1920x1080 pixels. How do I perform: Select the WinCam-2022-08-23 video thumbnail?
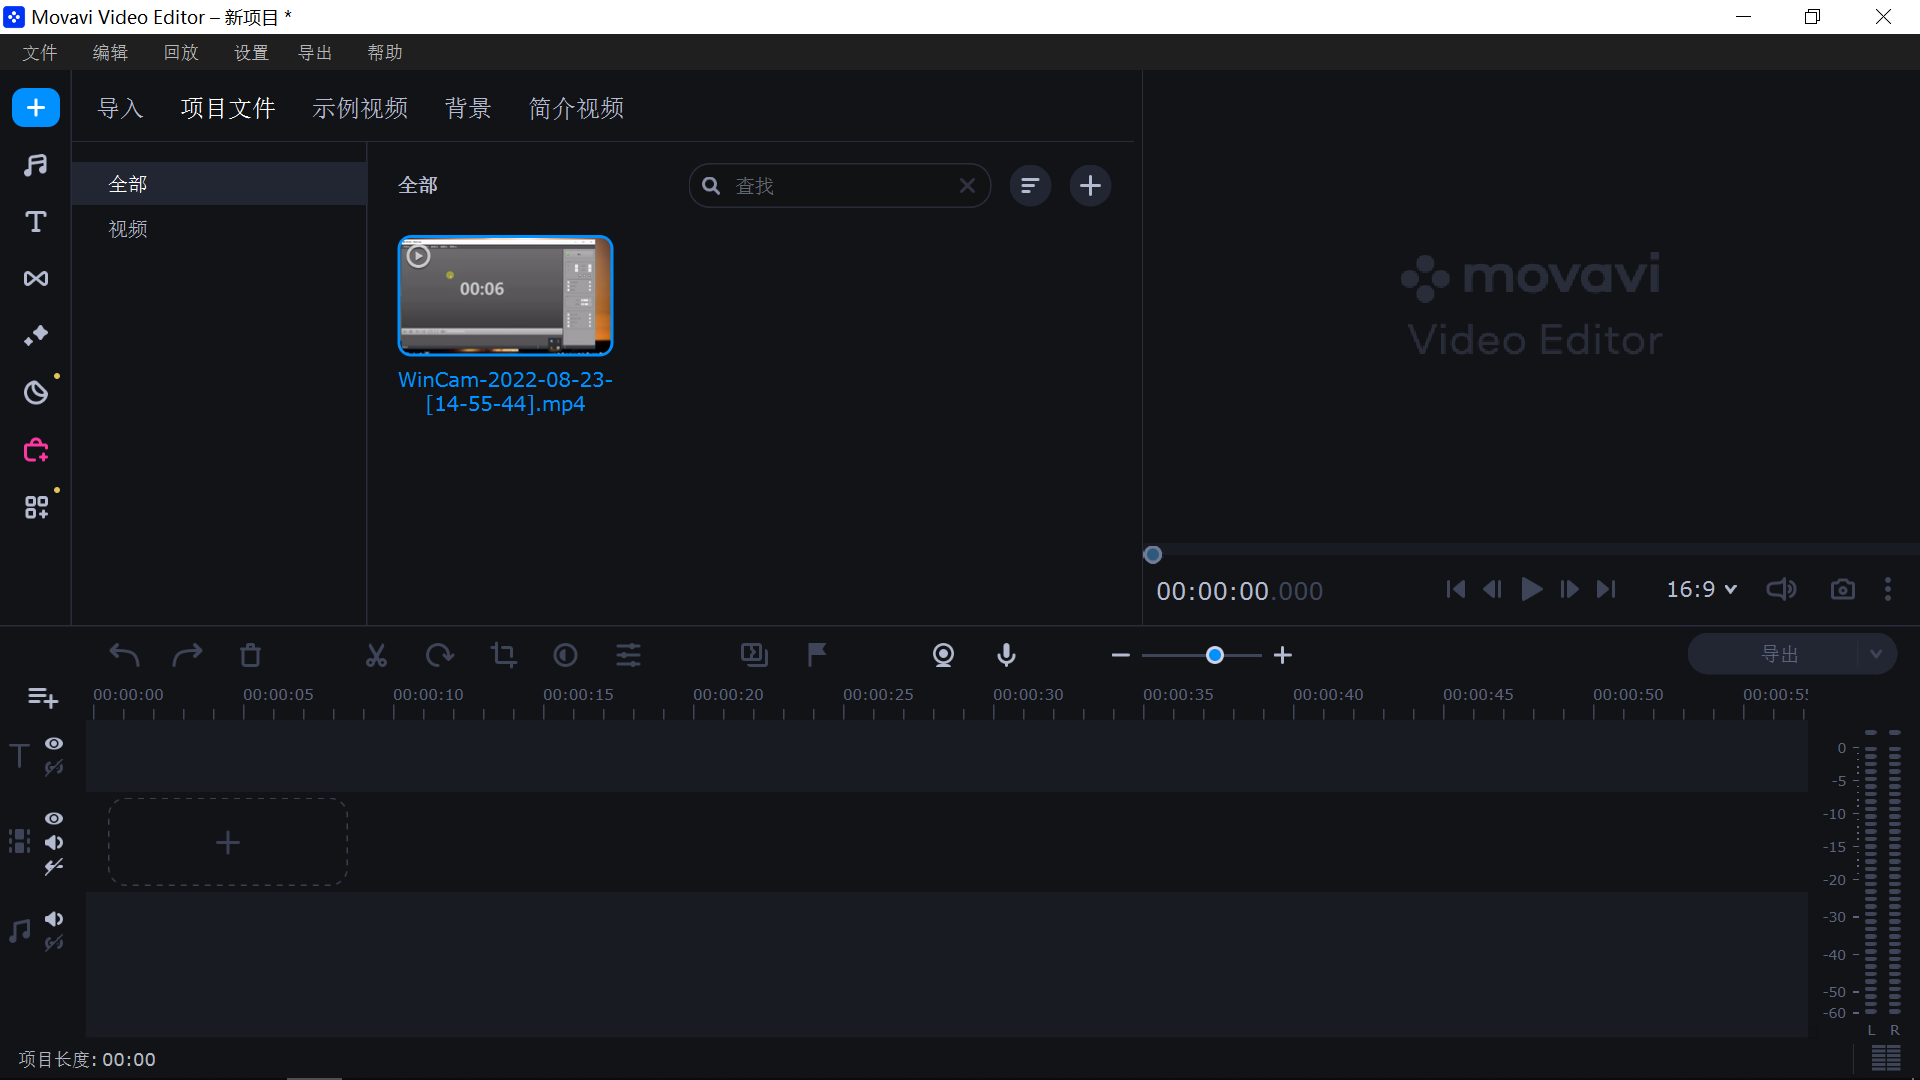click(506, 296)
